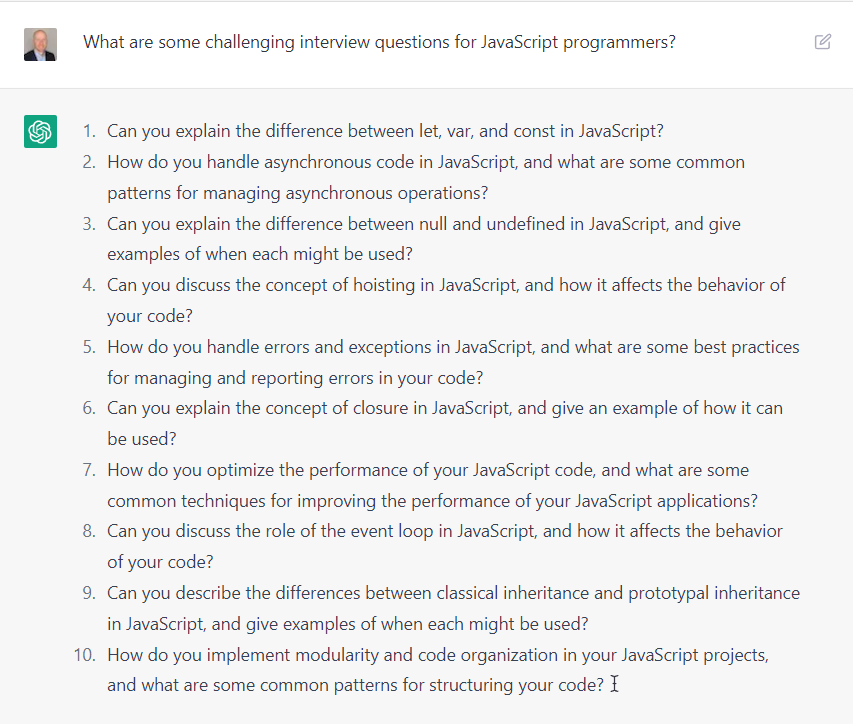Screen dimensions: 853x724
Task: Click the text 'structuring your code?' at the response end
Action: click(517, 685)
